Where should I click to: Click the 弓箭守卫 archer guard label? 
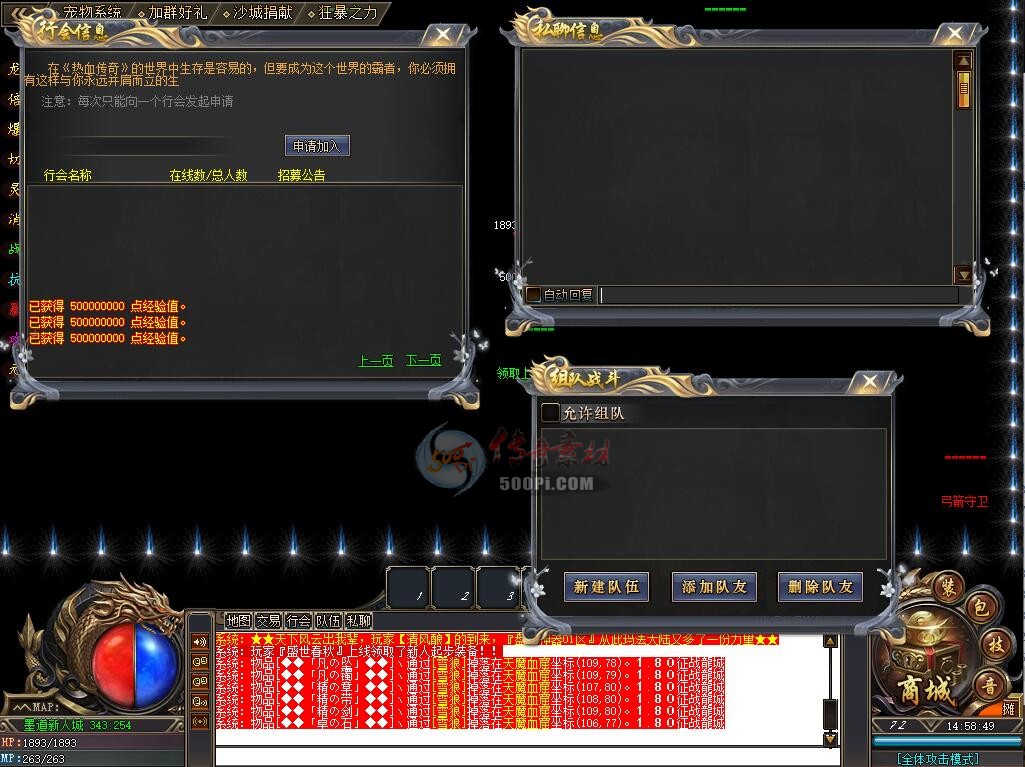click(x=964, y=502)
